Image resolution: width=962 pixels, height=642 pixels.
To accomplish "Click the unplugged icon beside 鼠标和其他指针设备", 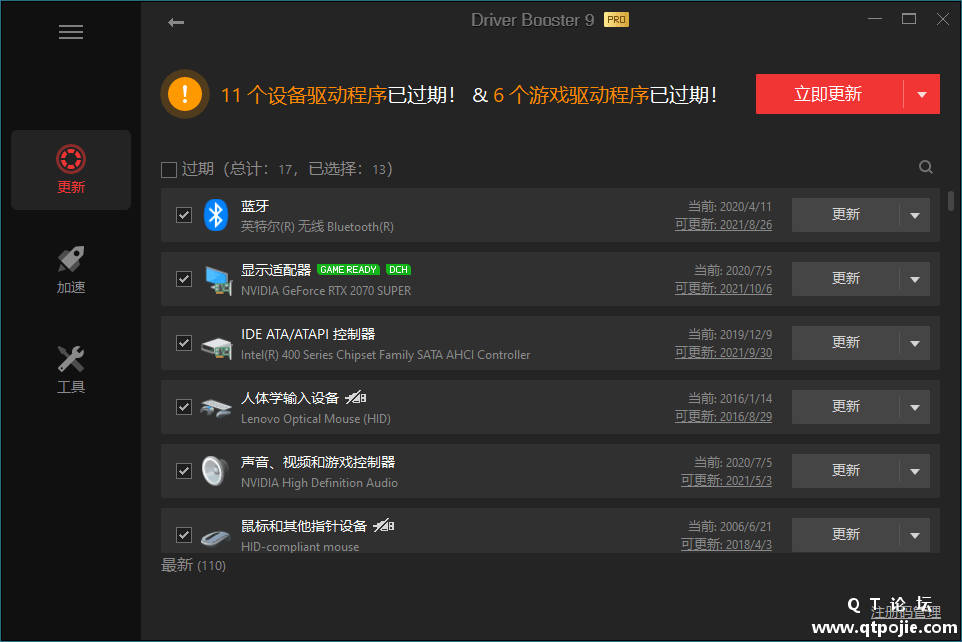I will (x=384, y=525).
